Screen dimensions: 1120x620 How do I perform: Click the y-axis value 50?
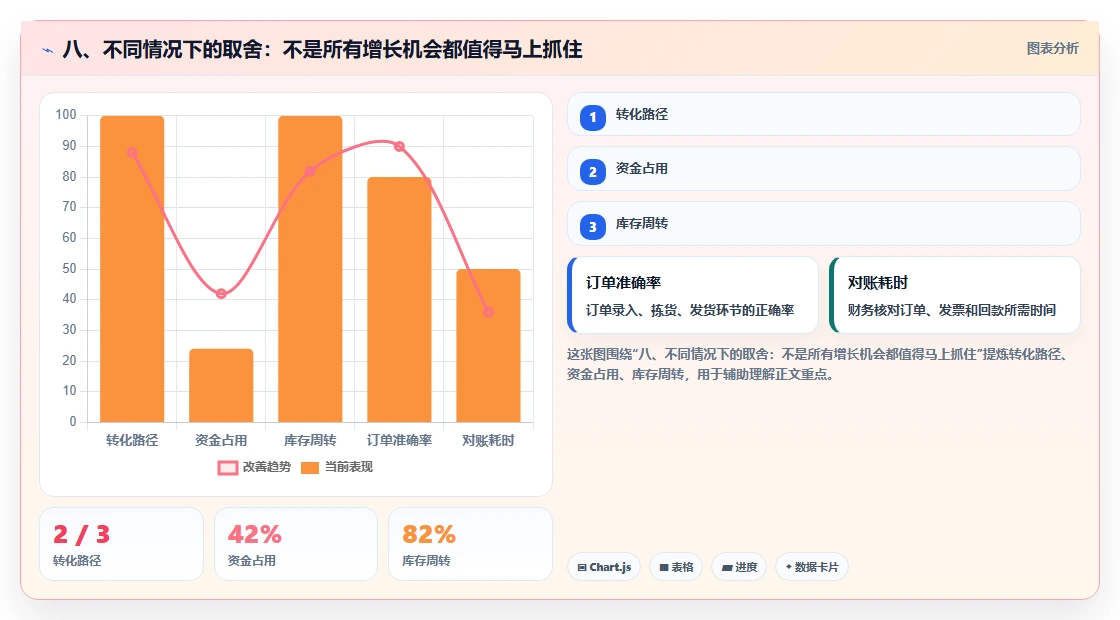pos(69,269)
